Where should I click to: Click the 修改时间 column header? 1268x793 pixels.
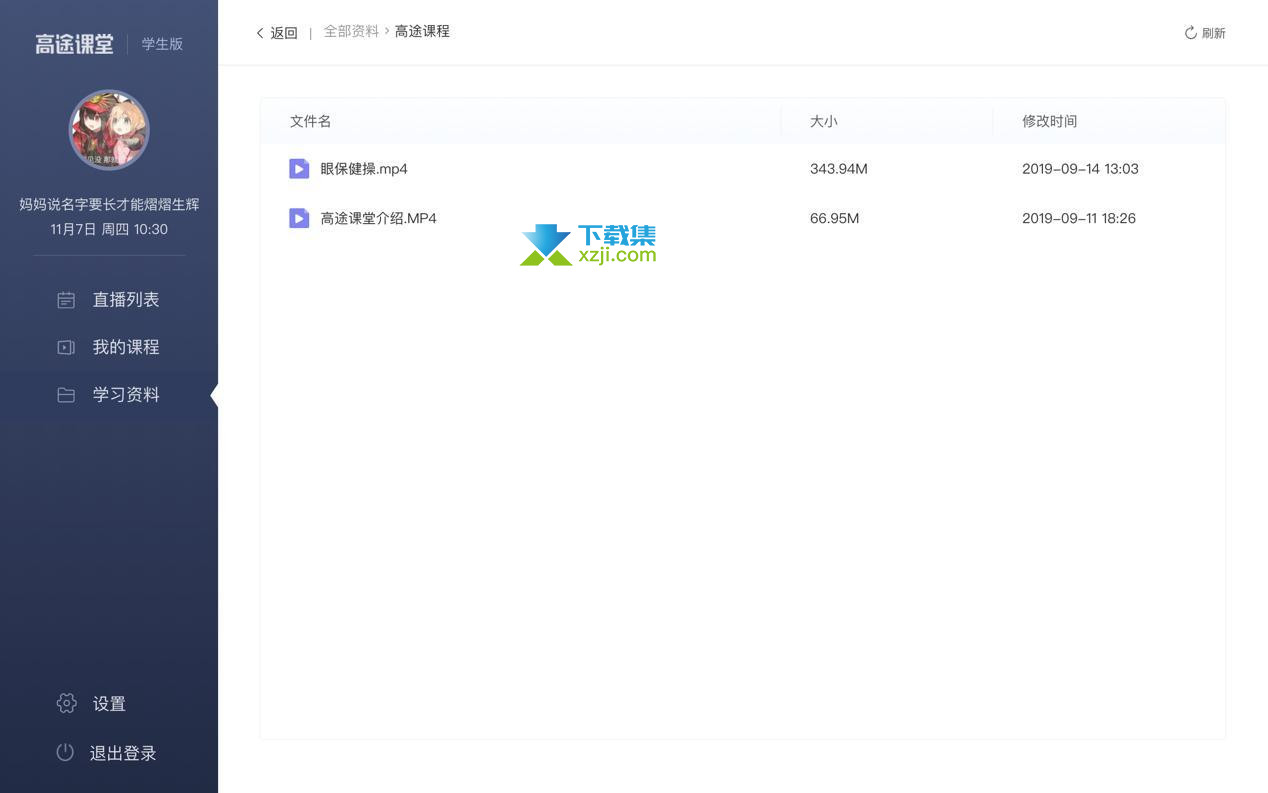pos(1049,121)
